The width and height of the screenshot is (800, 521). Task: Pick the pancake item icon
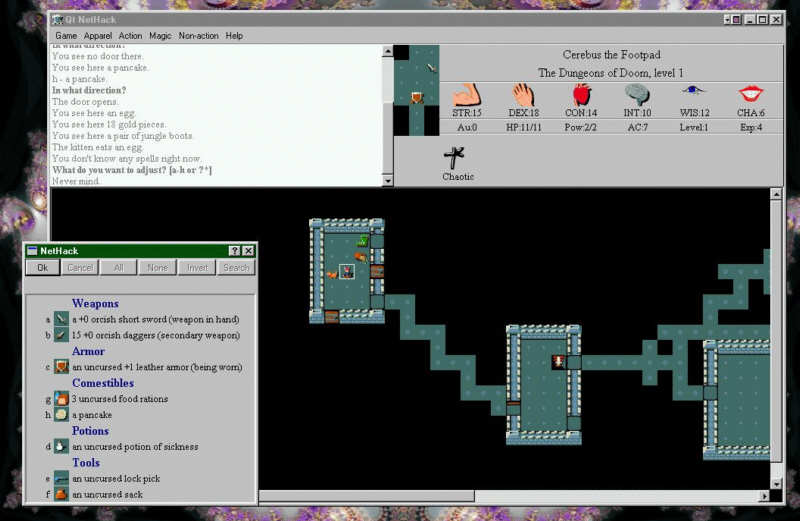61,414
